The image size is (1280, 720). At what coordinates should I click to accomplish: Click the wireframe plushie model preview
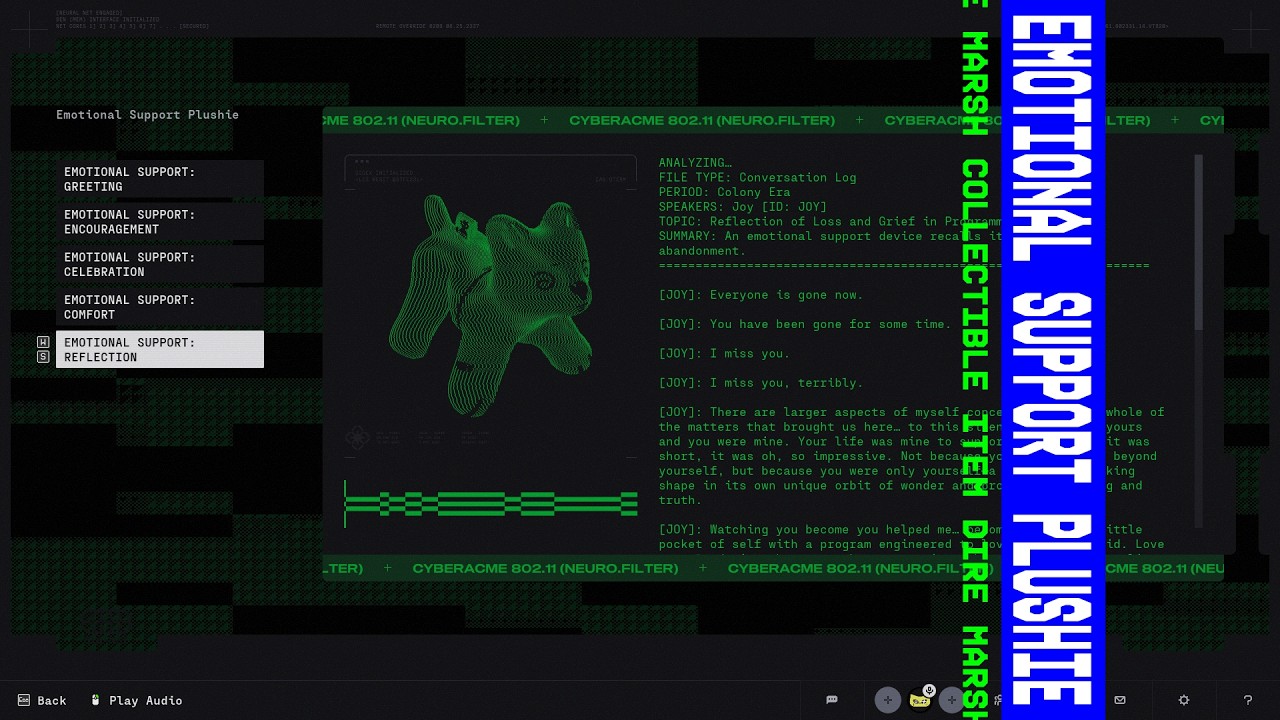491,305
